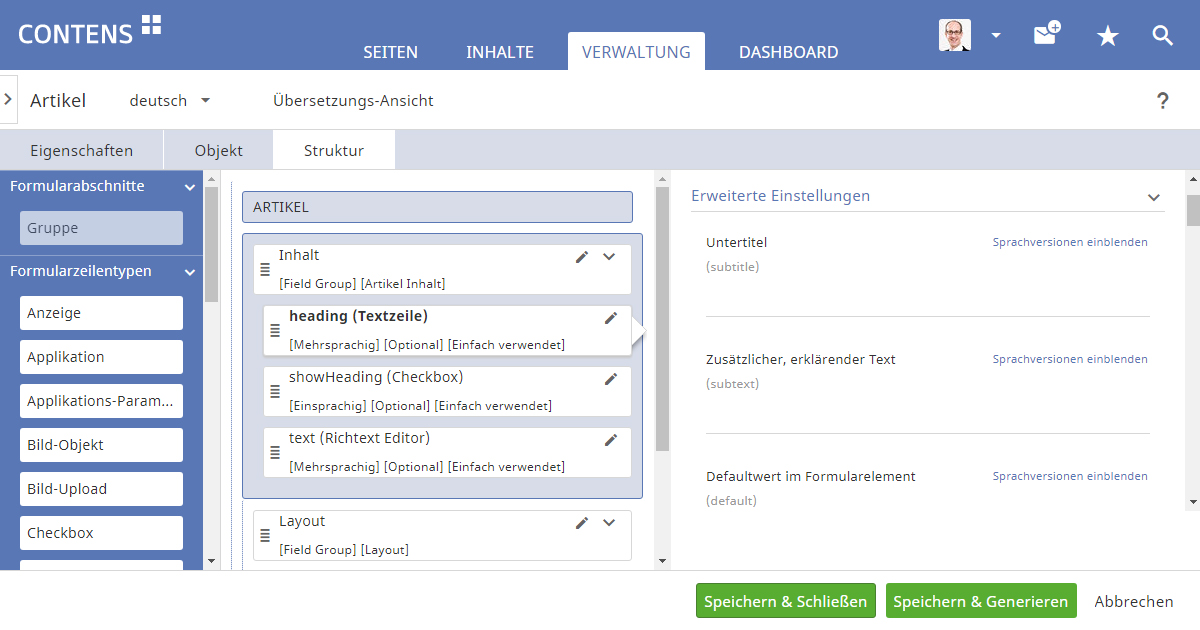Select the VERWALTUNG main tab

(636, 52)
